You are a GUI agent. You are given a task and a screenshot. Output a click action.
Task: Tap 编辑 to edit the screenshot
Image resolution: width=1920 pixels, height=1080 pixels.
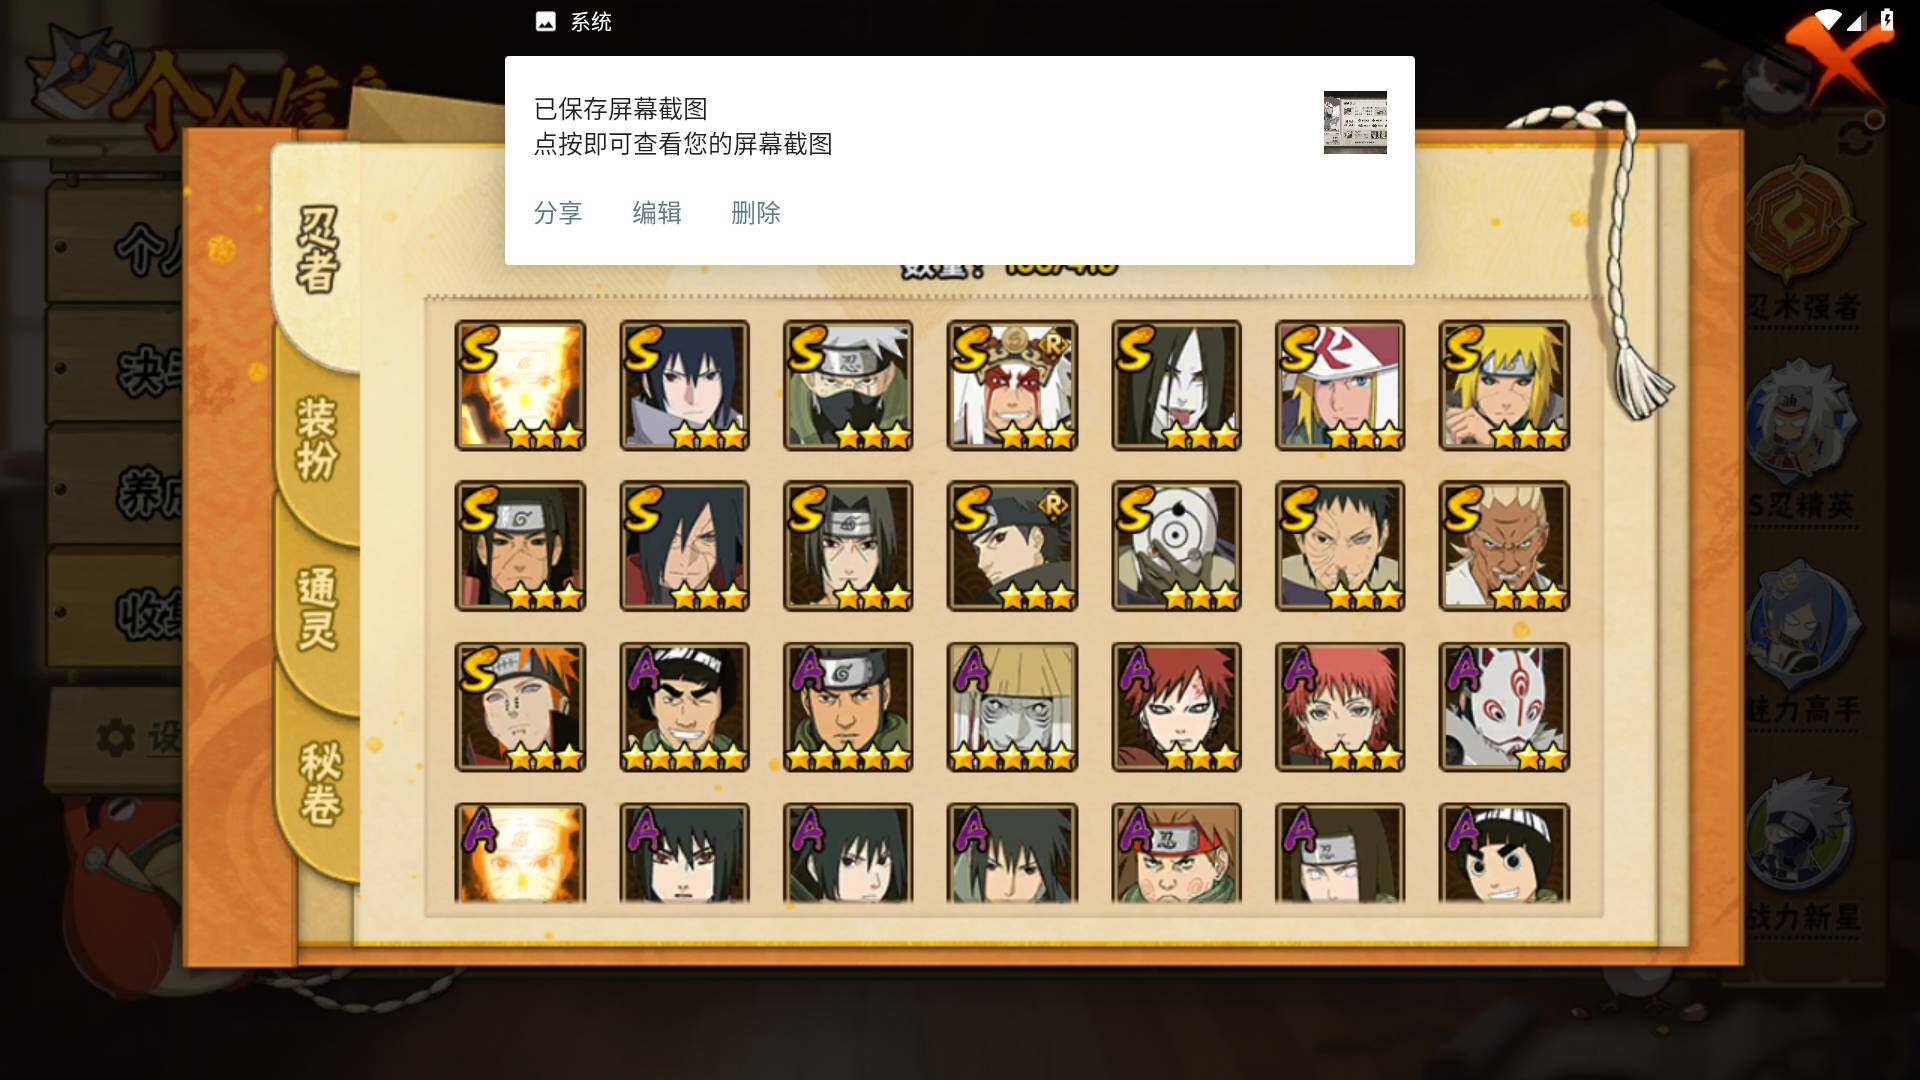tap(657, 213)
